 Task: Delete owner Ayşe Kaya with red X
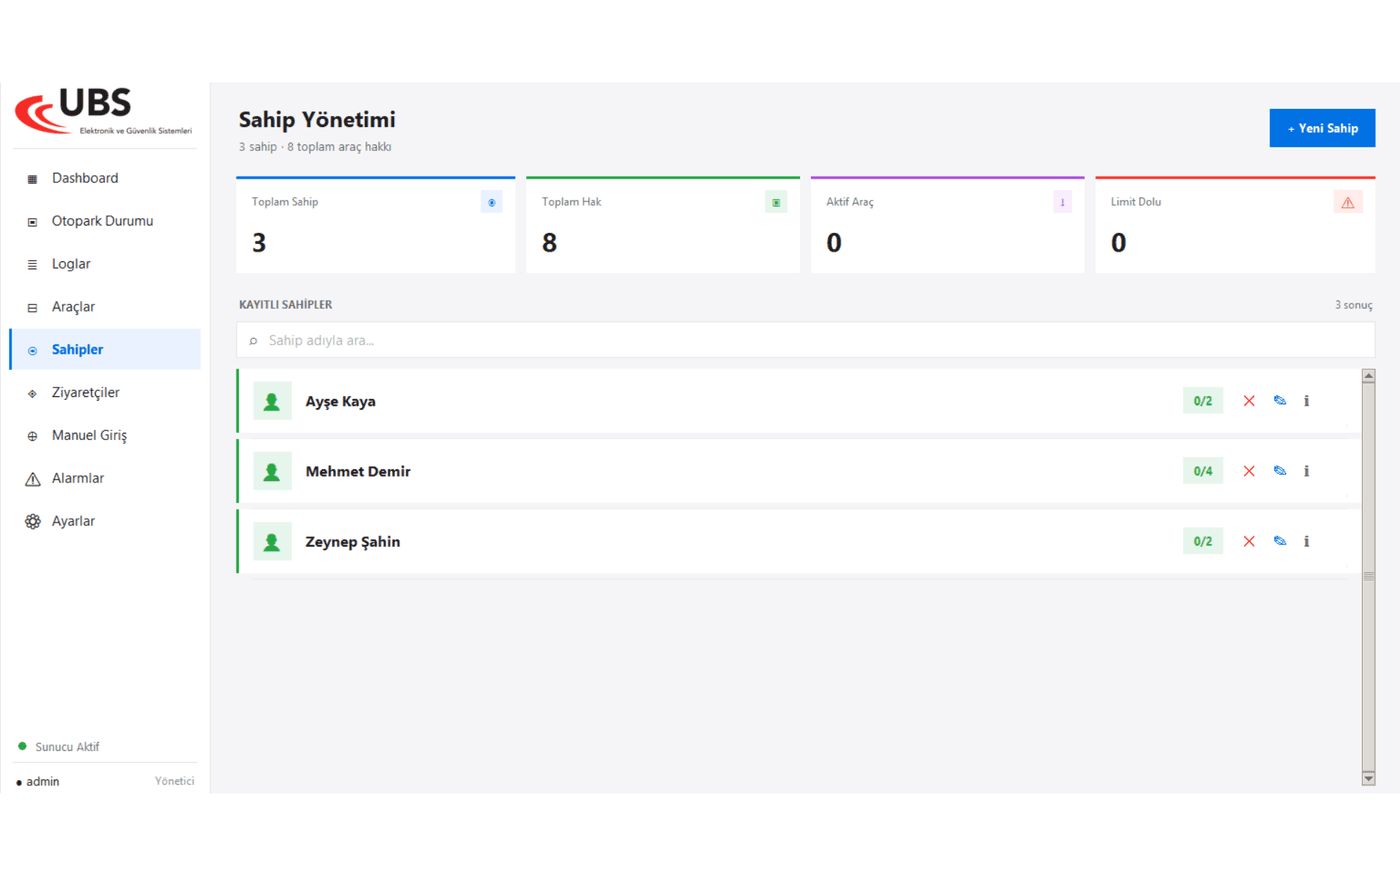[1249, 401]
